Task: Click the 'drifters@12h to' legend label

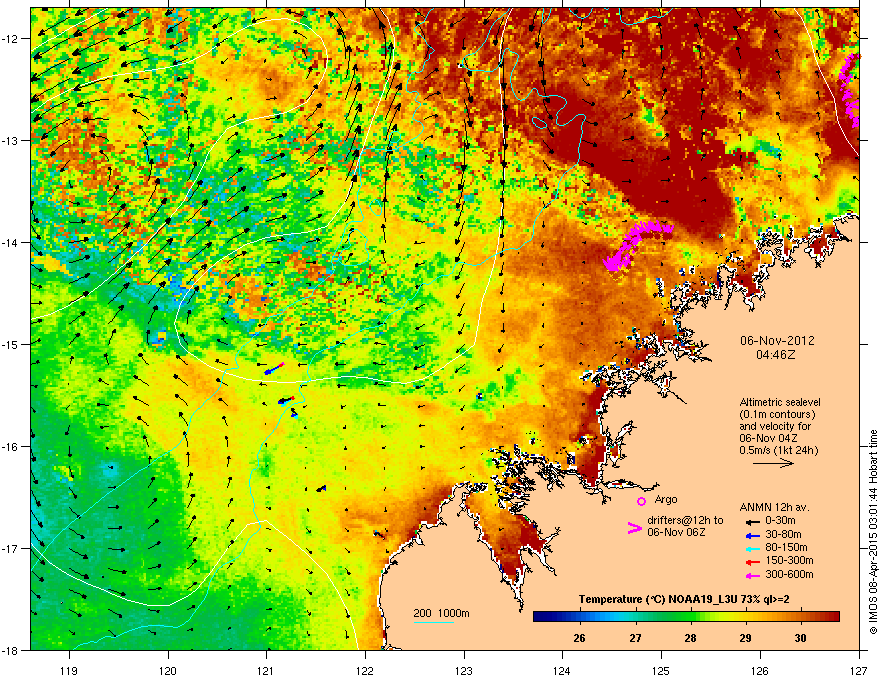Action: click(685, 520)
